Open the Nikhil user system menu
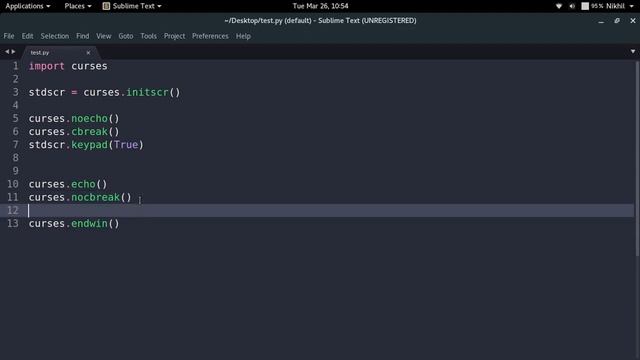Screen dimensions: 640x360 point(619,6)
